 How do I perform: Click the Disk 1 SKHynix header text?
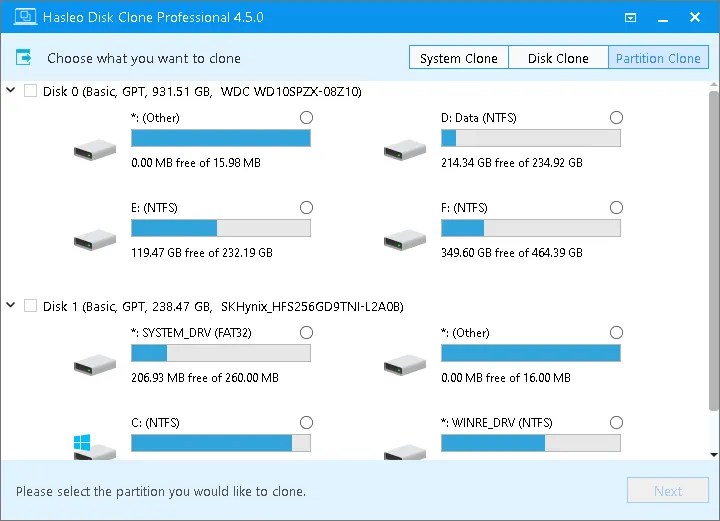pos(223,306)
